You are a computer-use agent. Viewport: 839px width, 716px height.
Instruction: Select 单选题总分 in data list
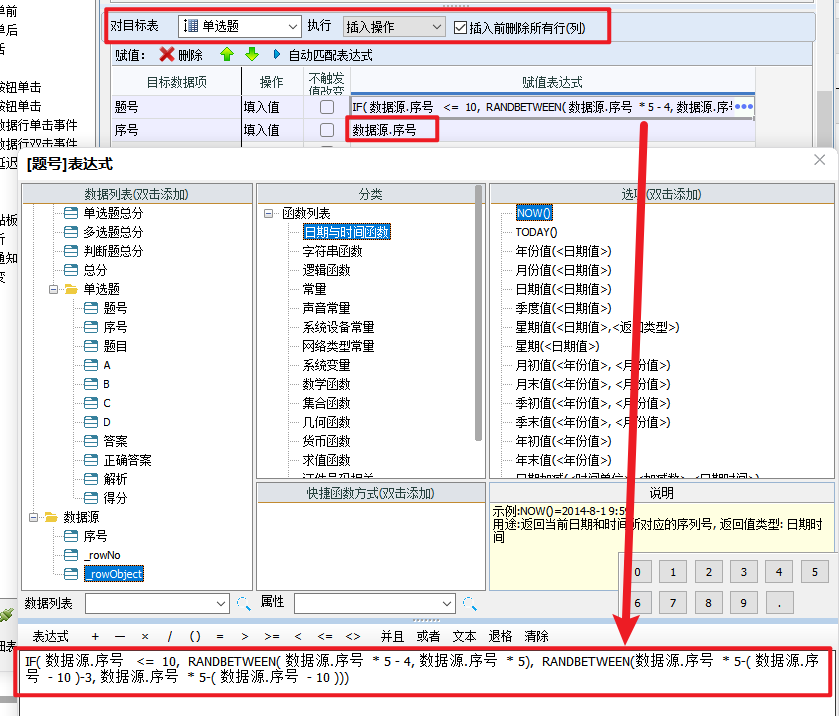tap(113, 214)
